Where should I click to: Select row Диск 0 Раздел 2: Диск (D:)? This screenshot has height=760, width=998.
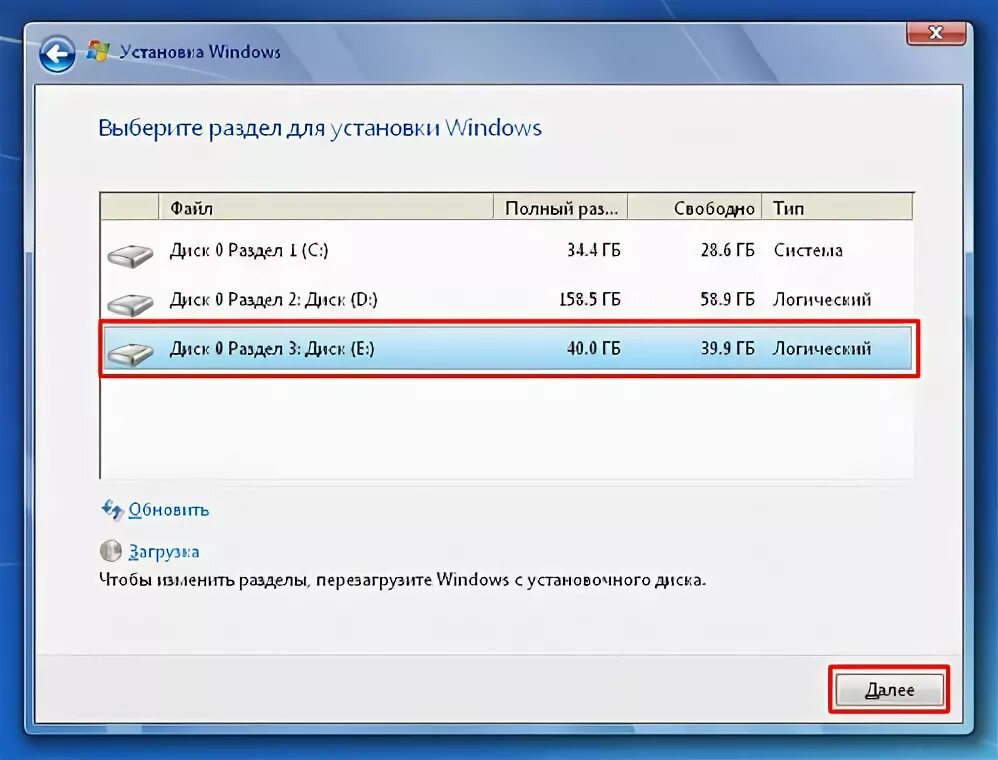(x=507, y=299)
